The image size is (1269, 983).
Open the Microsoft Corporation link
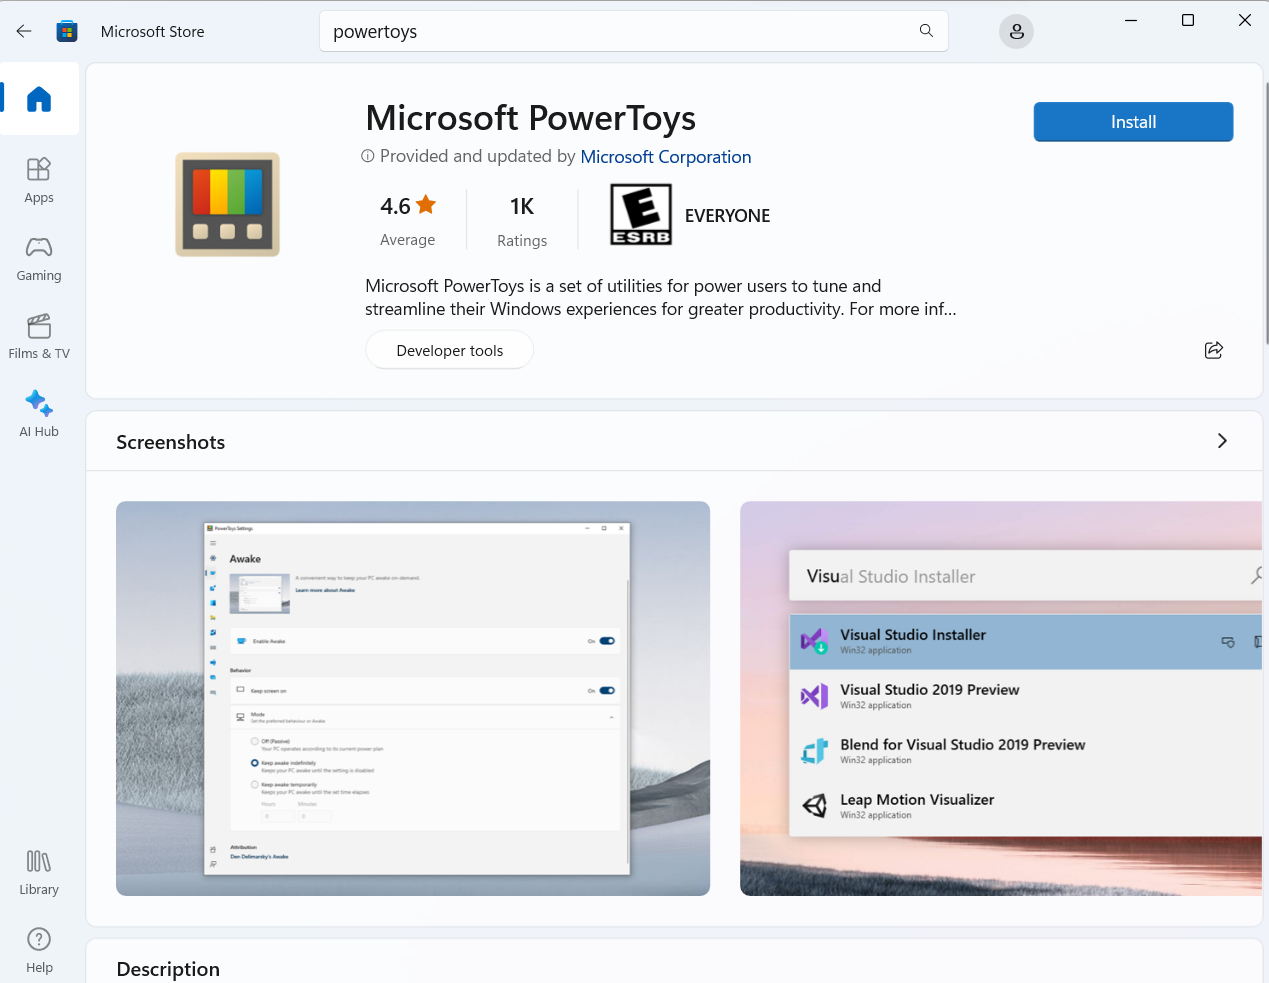[x=665, y=157]
